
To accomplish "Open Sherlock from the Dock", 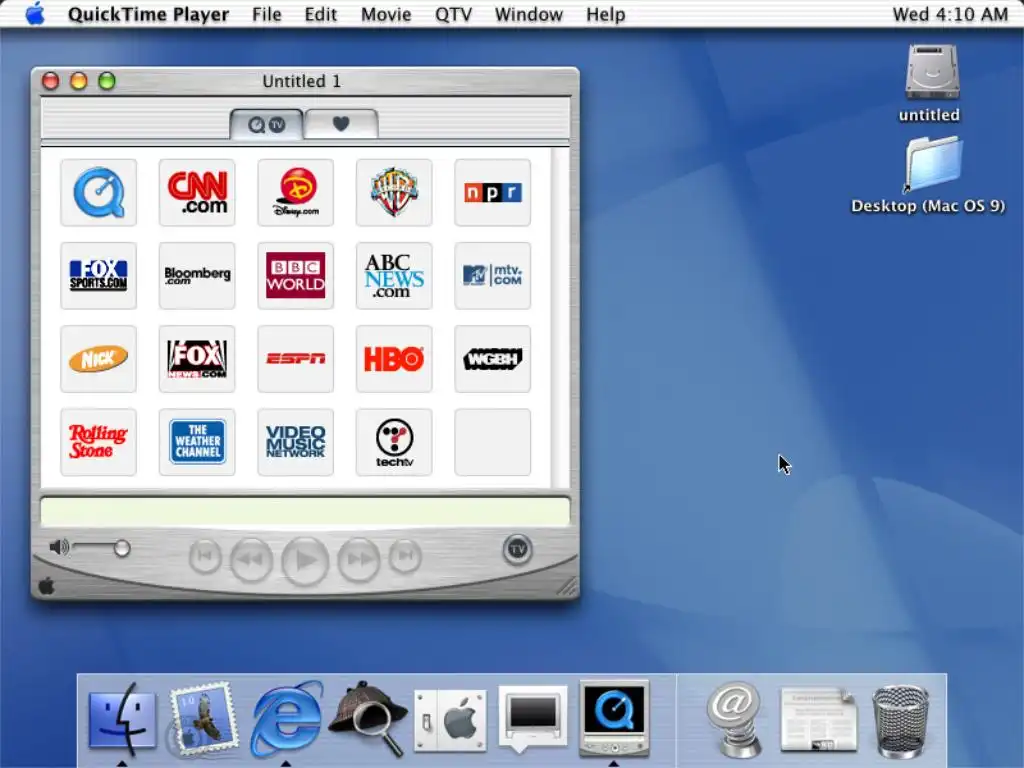I will coord(368,718).
